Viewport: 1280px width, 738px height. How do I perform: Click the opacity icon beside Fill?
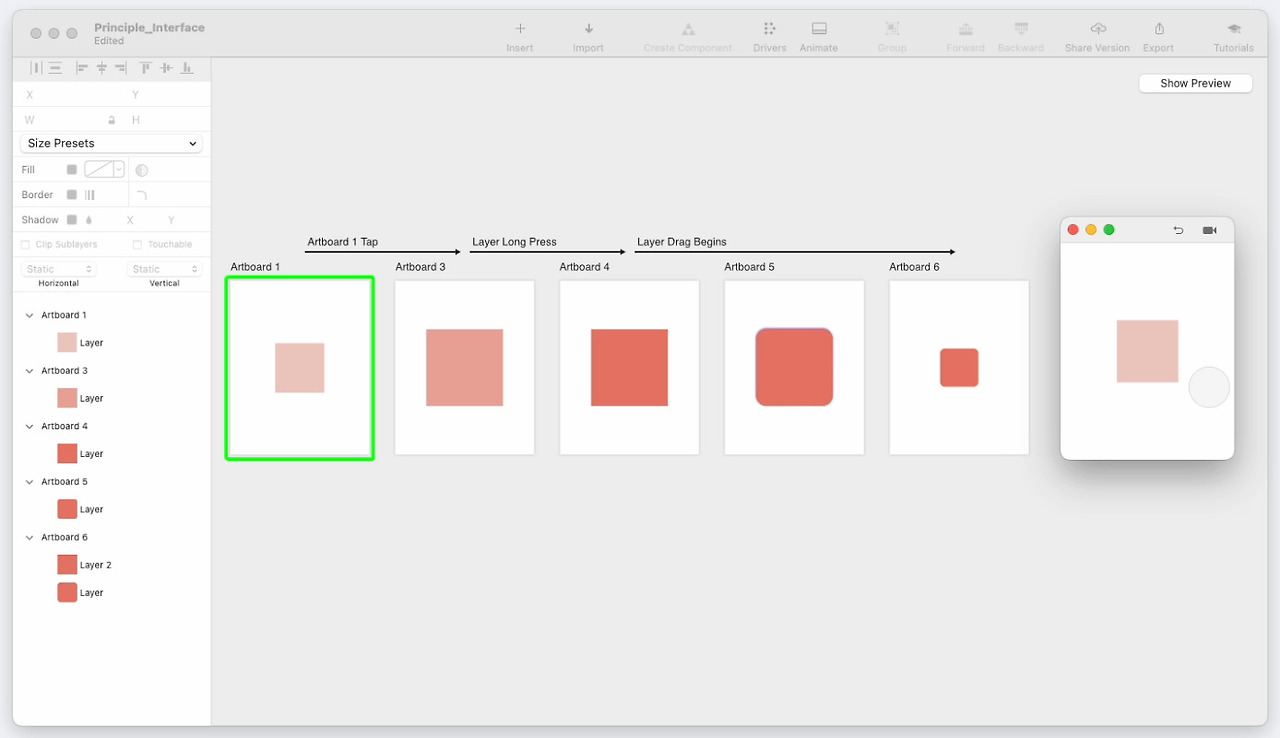click(142, 170)
